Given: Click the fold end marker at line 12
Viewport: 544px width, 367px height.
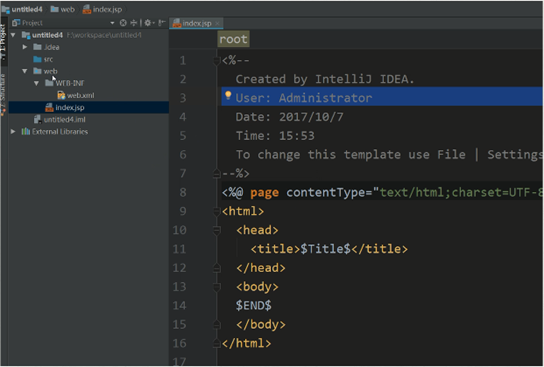Looking at the screenshot, I should (x=217, y=268).
